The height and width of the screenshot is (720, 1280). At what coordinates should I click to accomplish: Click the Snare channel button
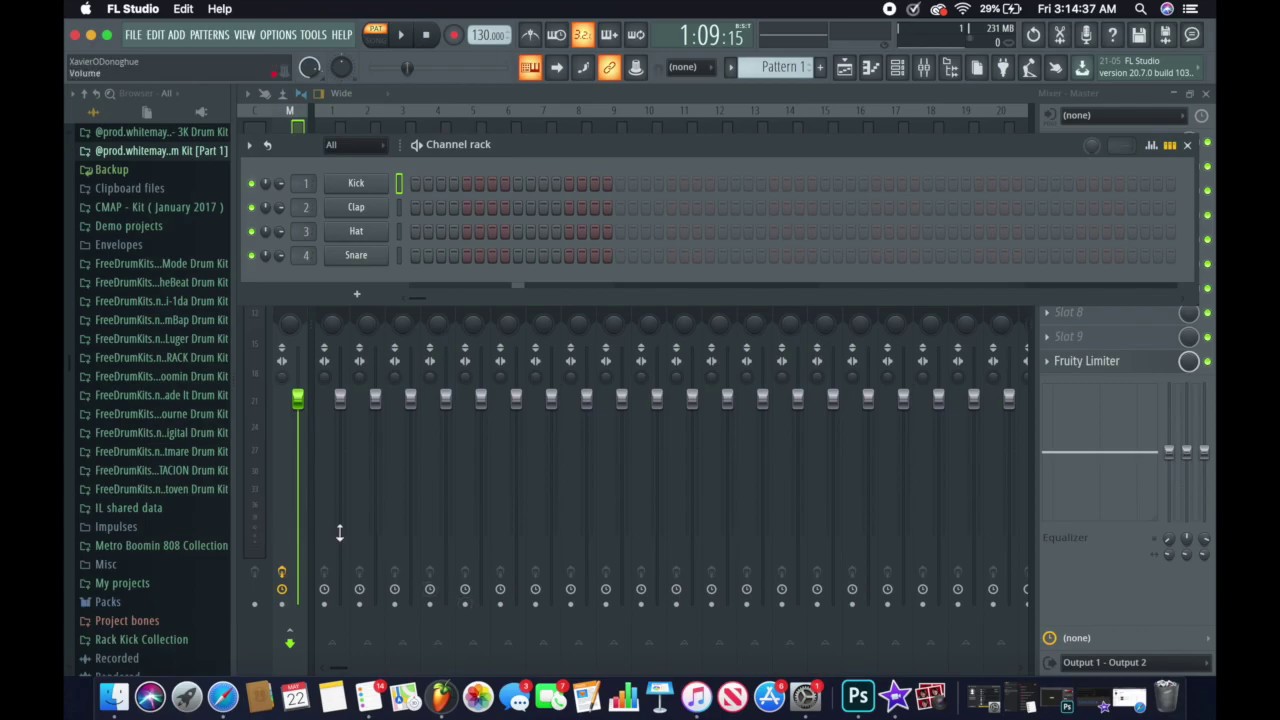pos(356,255)
